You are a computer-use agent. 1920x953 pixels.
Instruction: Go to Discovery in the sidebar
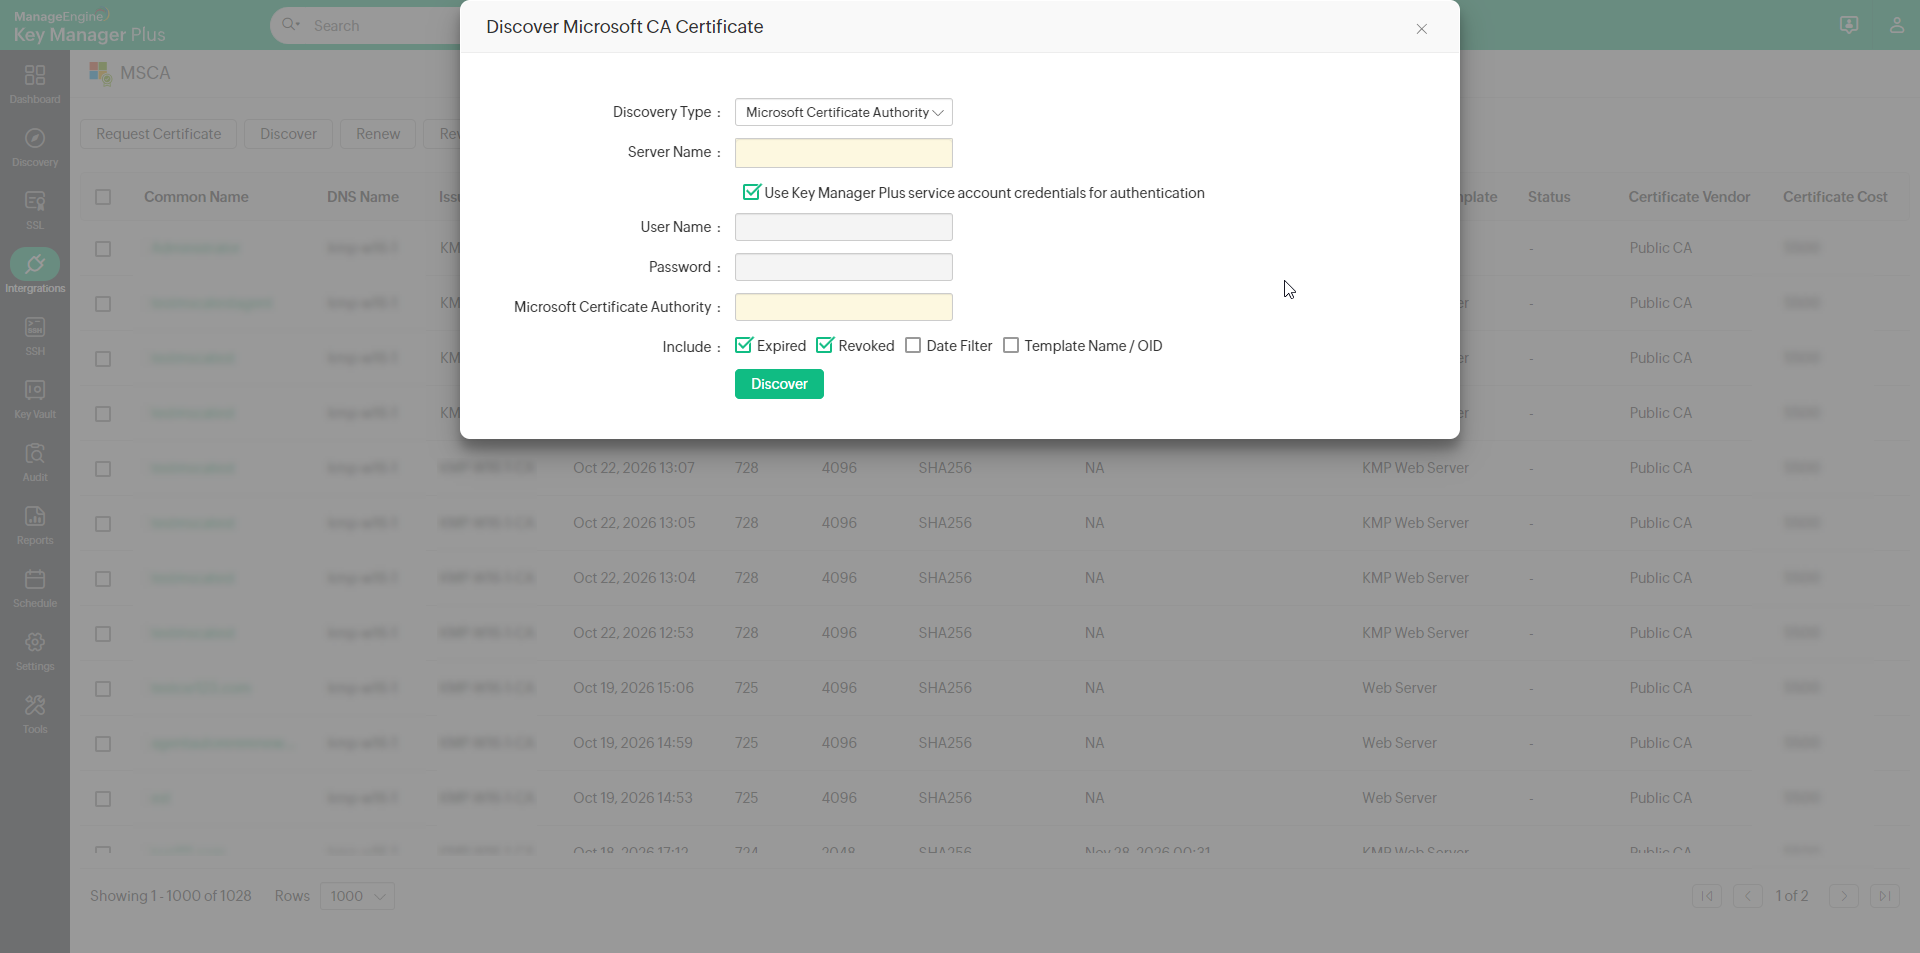(35, 146)
